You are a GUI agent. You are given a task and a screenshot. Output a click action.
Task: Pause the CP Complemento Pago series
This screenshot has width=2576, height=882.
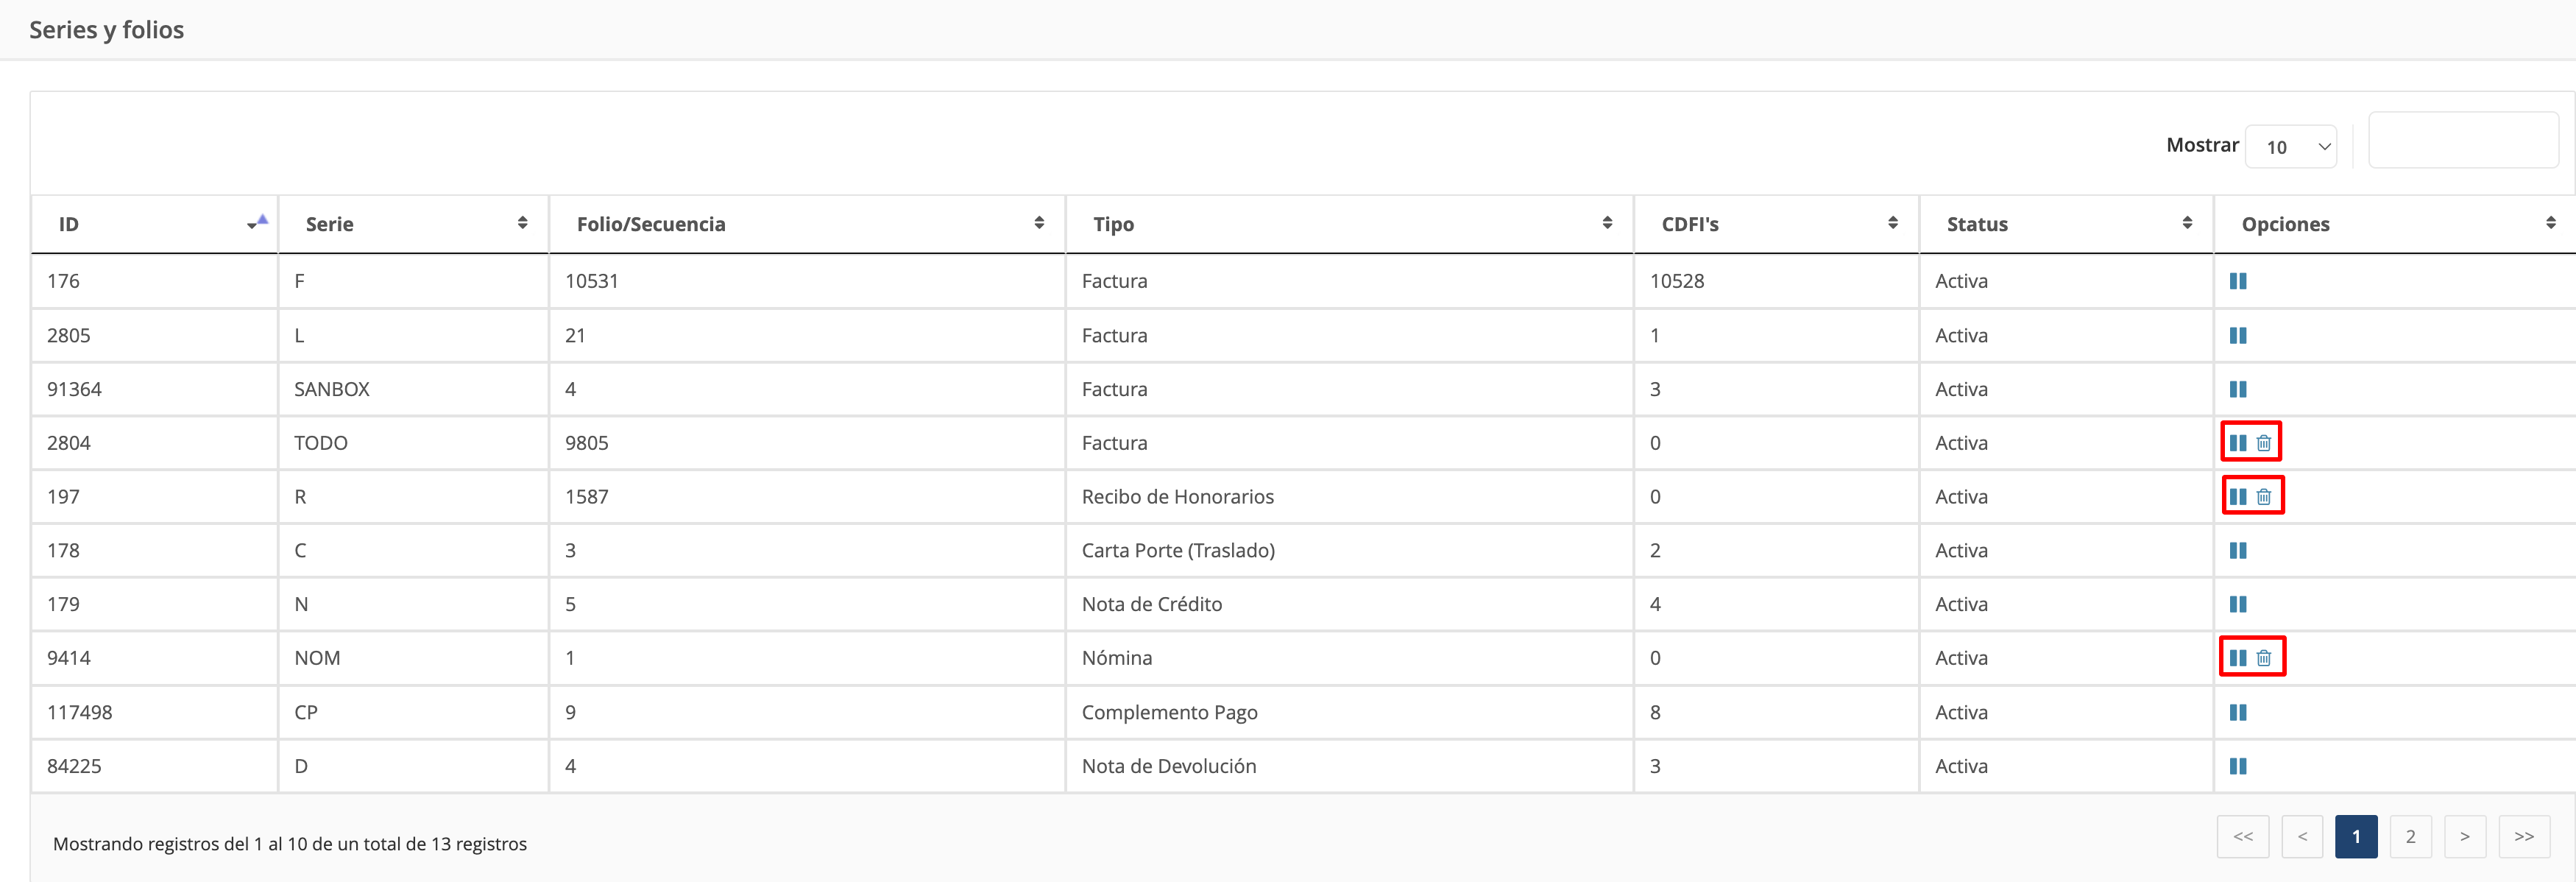click(x=2237, y=712)
